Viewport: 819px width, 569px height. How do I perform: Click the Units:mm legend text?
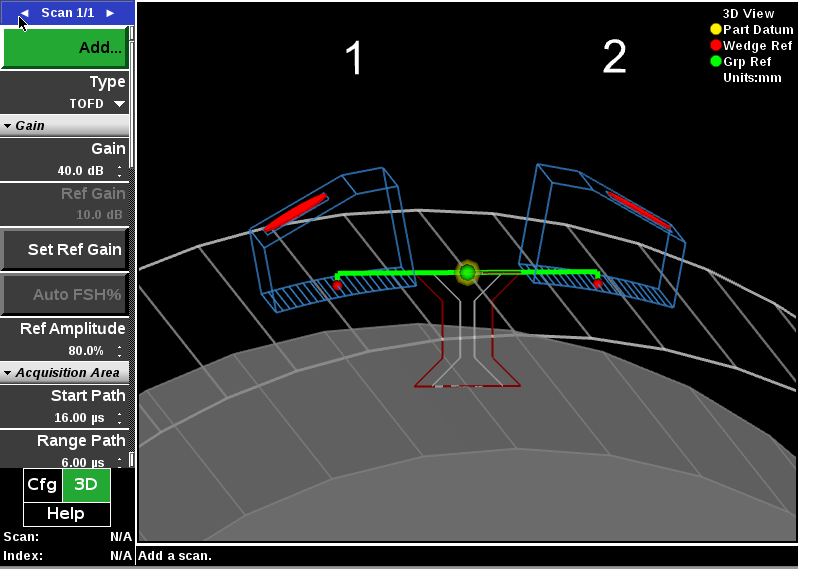[752, 78]
